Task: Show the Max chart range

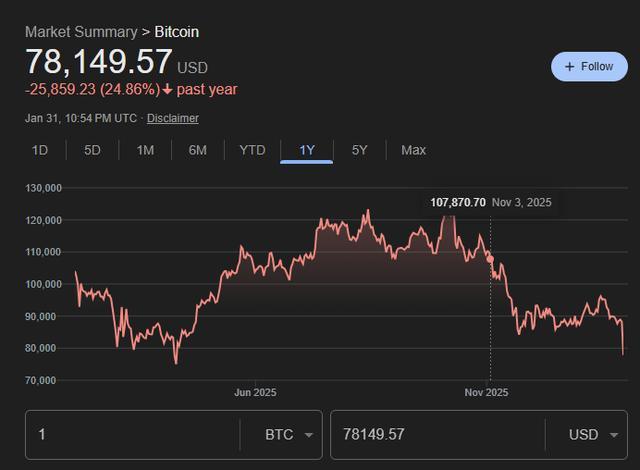Action: (x=413, y=150)
